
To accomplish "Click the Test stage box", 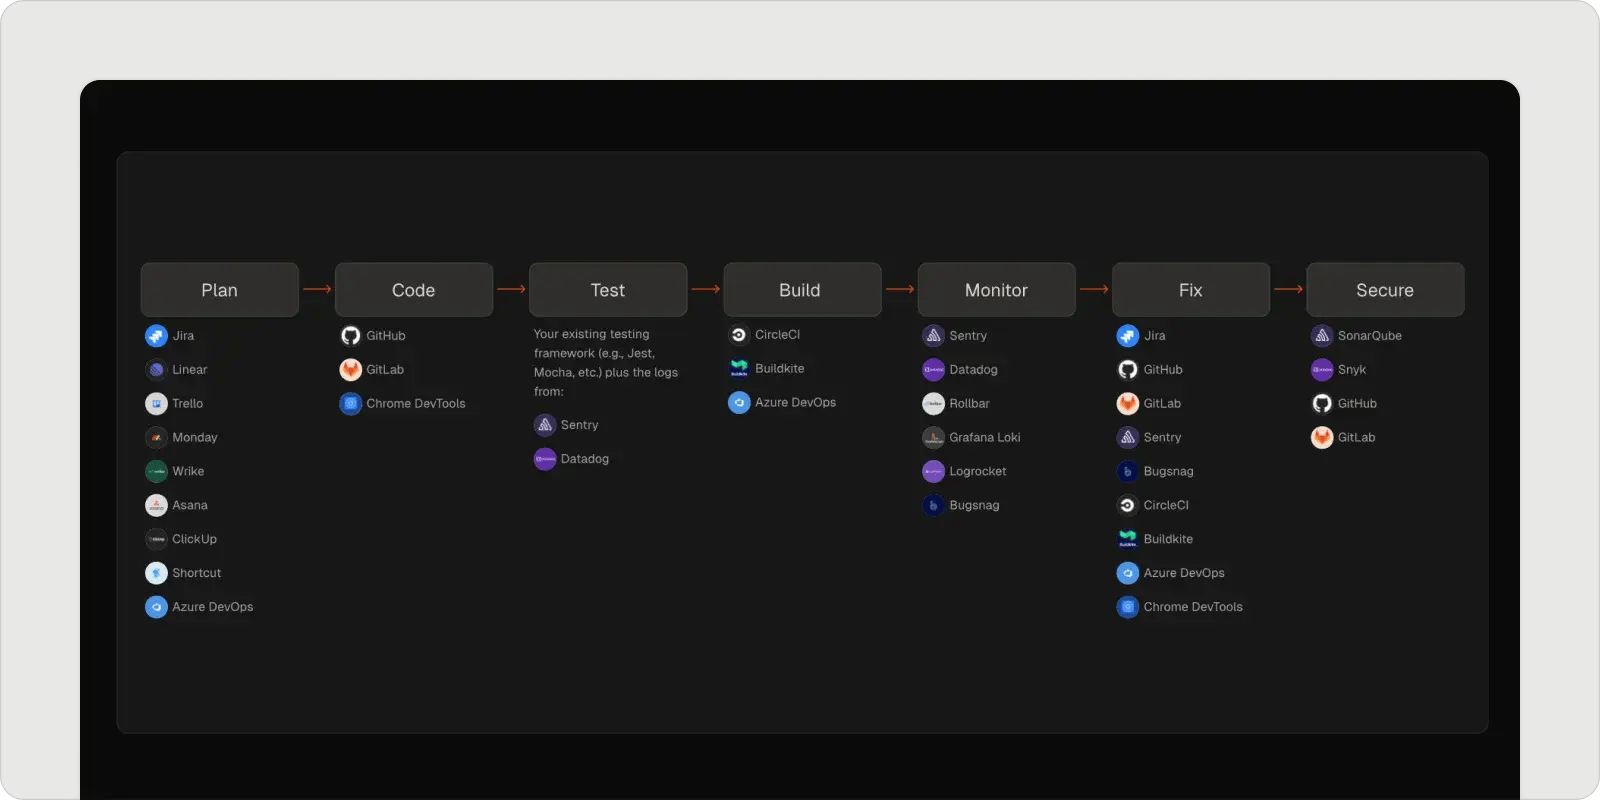I will pyautogui.click(x=608, y=290).
